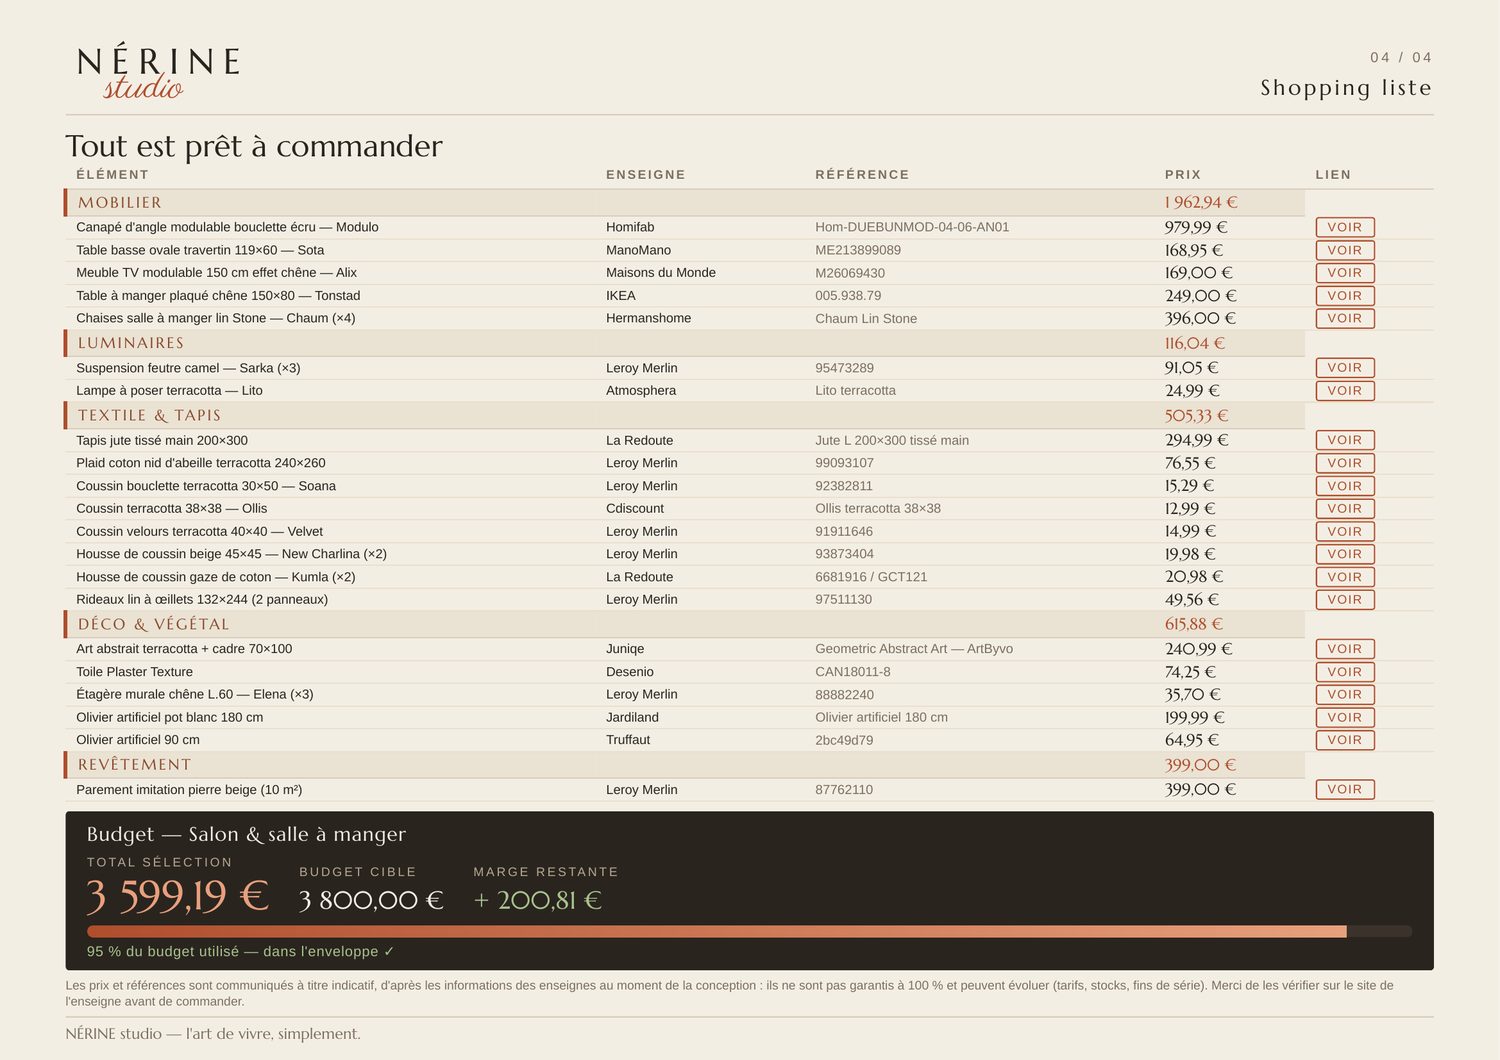
Task: Click the Maisons du Monde retailer name
Action: click(x=661, y=273)
